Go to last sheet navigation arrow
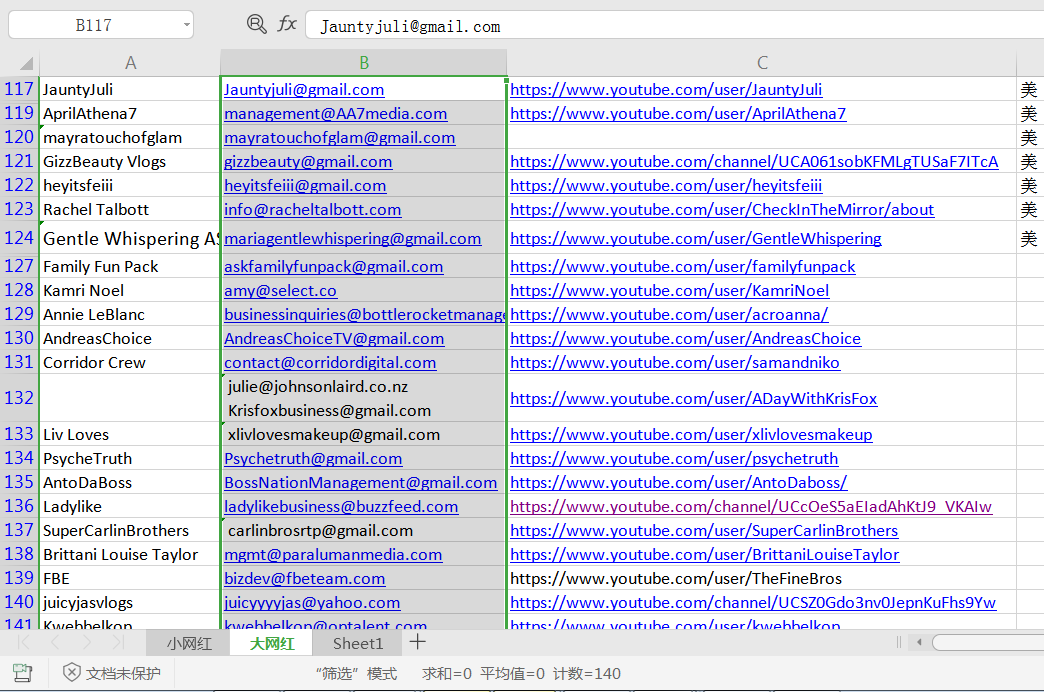The height and width of the screenshot is (692, 1044). pyautogui.click(x=118, y=643)
